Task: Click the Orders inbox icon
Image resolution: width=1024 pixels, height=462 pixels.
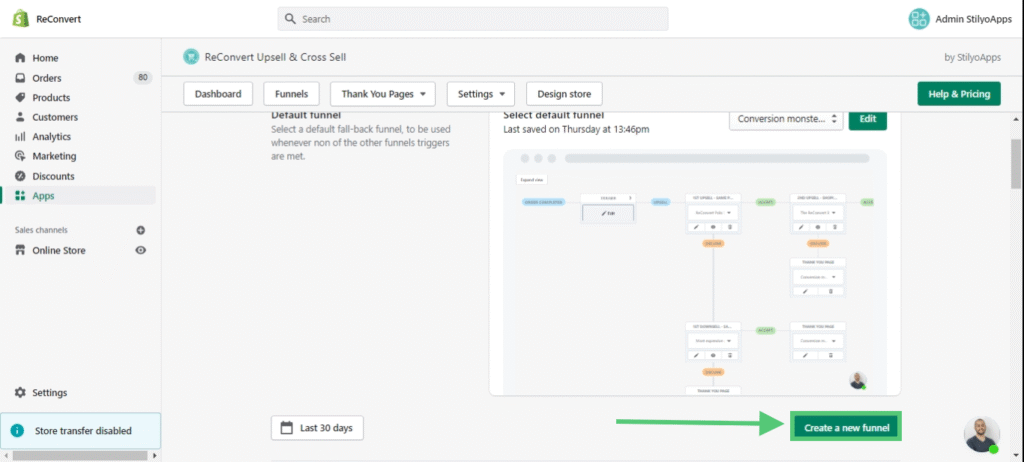Action: (20, 78)
